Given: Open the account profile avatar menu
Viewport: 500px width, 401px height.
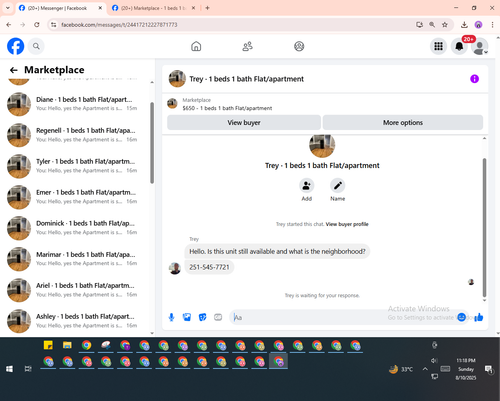Looking at the screenshot, I should coord(480,46).
